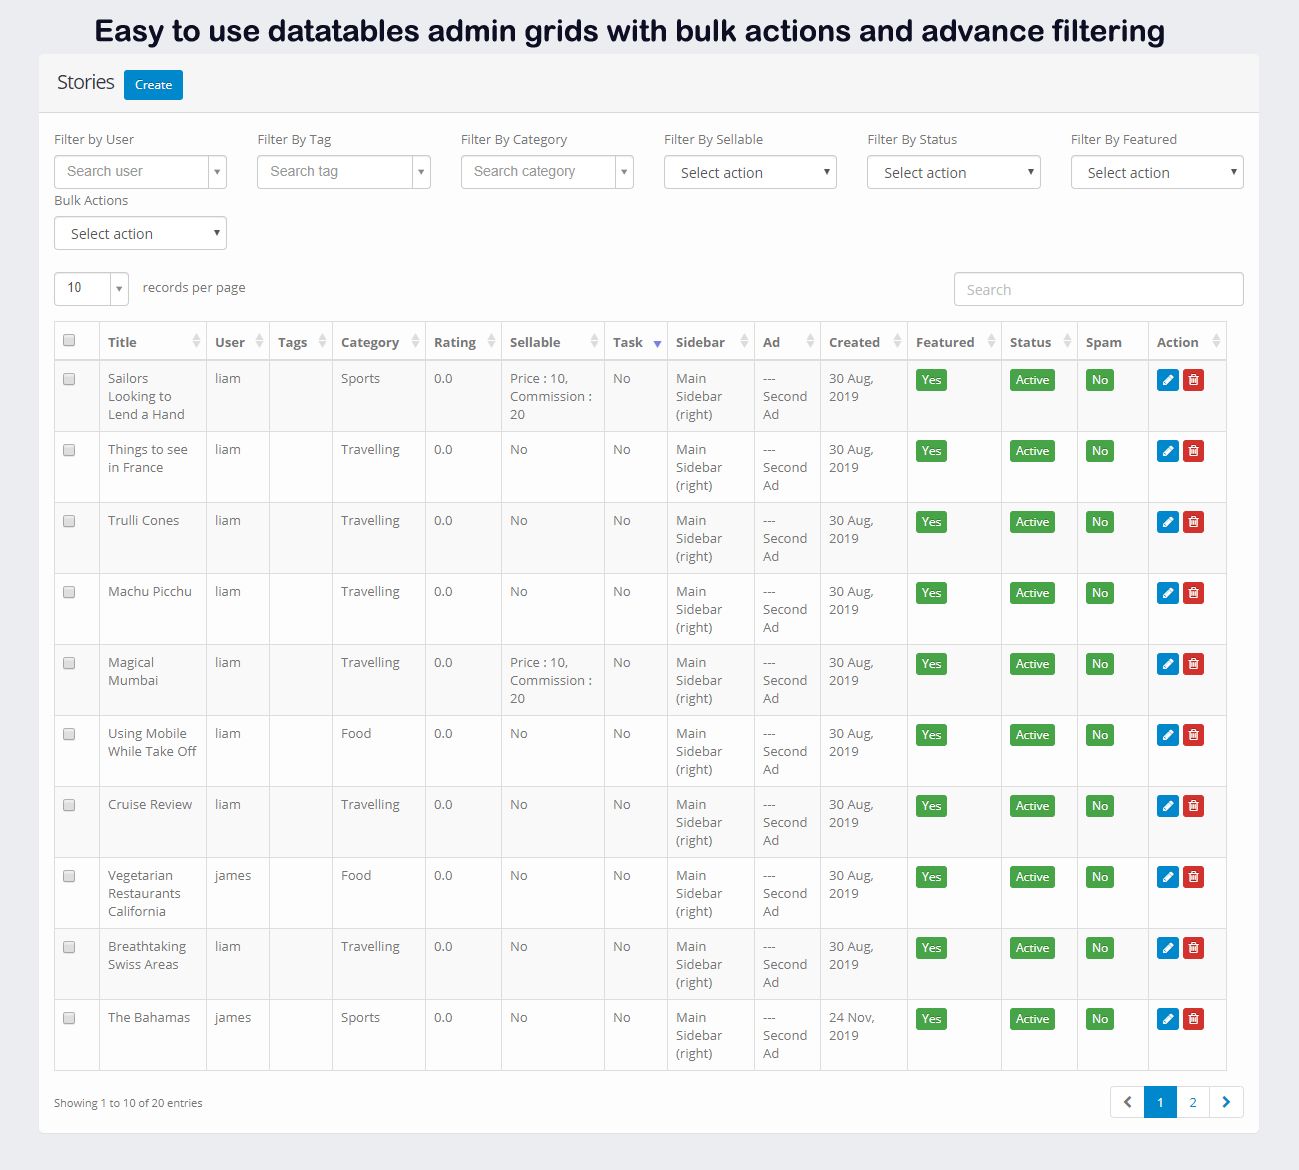Go to next page using arrow
This screenshot has height=1170, width=1299.
point(1226,1102)
